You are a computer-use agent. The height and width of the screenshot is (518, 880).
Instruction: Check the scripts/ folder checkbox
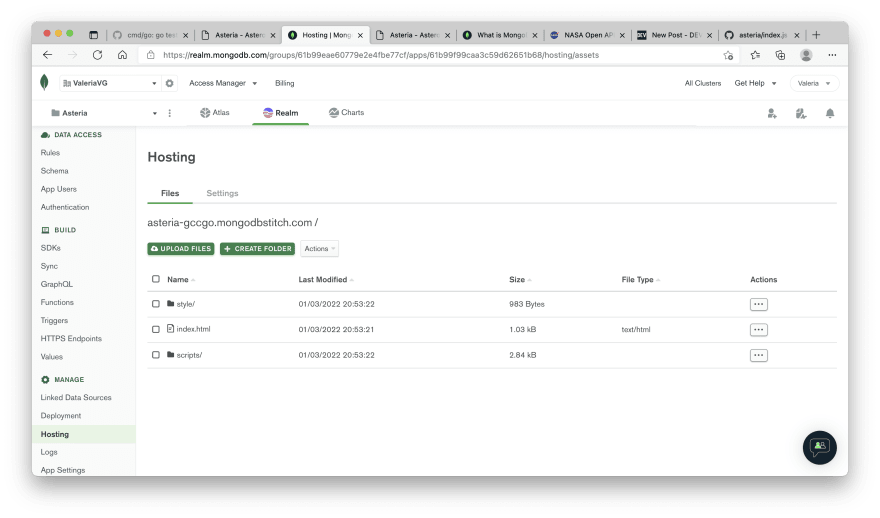coord(156,355)
